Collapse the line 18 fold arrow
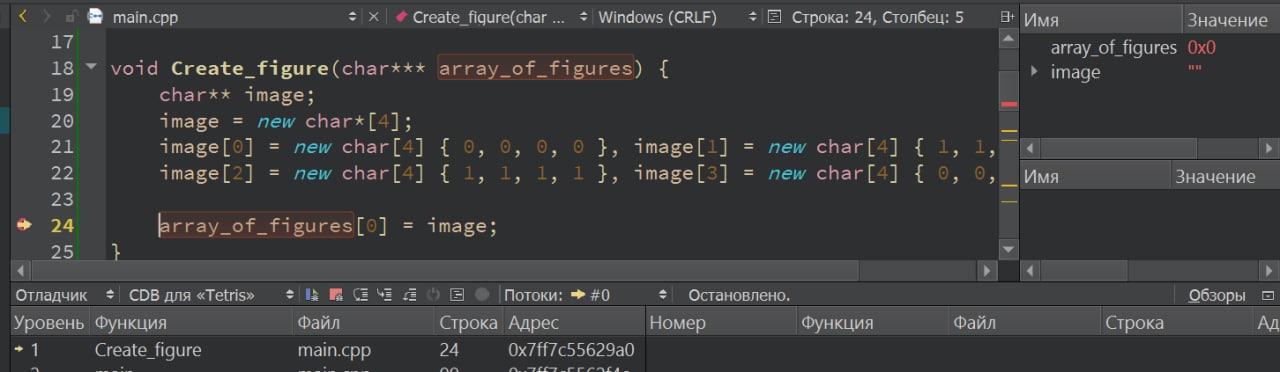 [x=92, y=68]
